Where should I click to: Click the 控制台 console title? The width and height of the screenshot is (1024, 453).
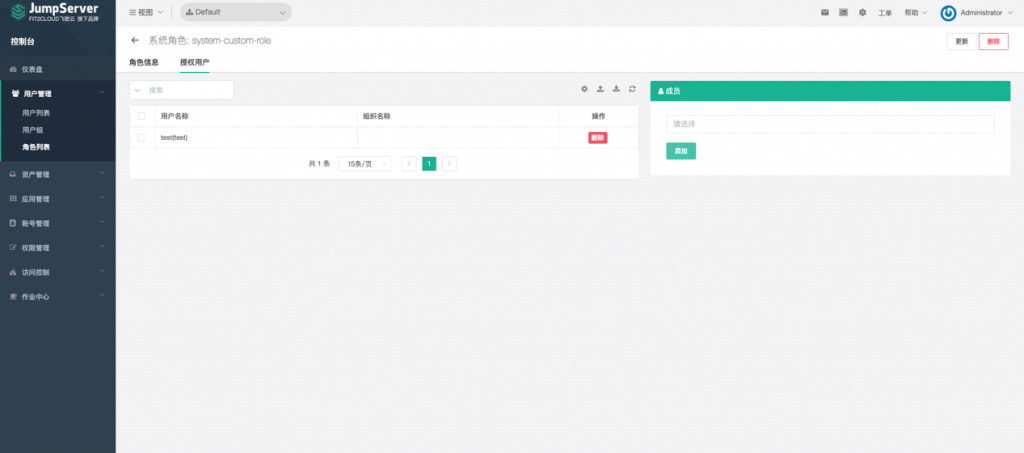(22, 42)
